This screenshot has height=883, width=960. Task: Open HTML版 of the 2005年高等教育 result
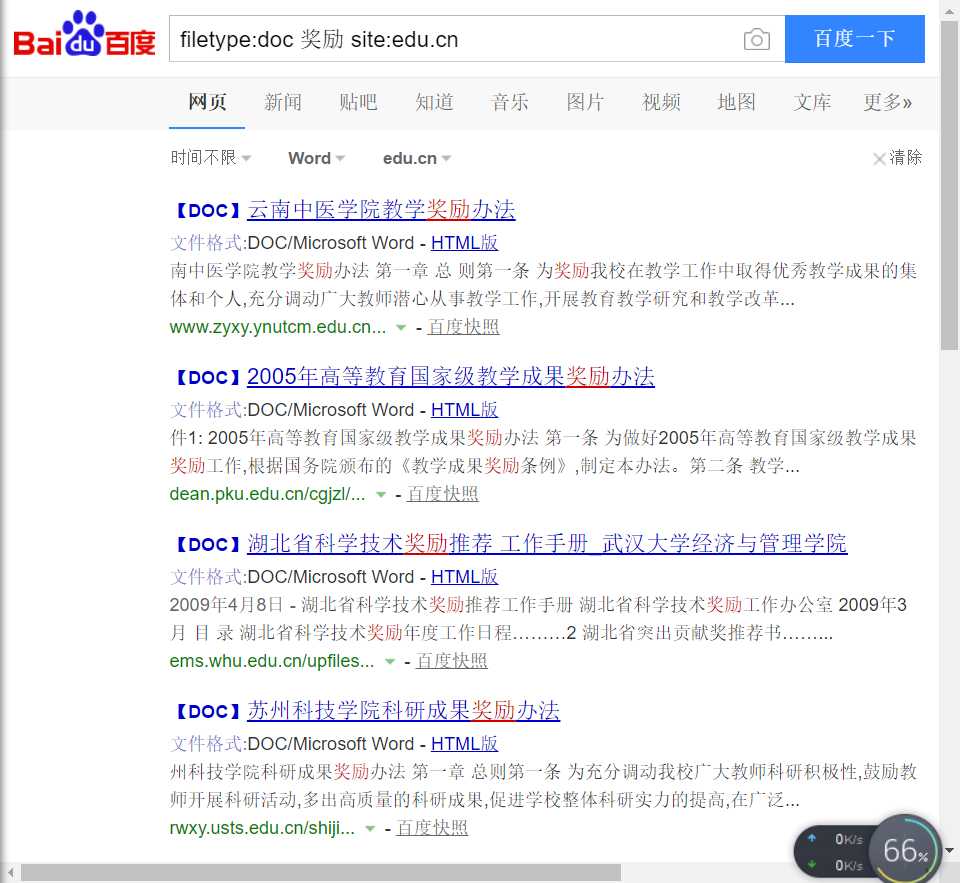pyautogui.click(x=465, y=410)
